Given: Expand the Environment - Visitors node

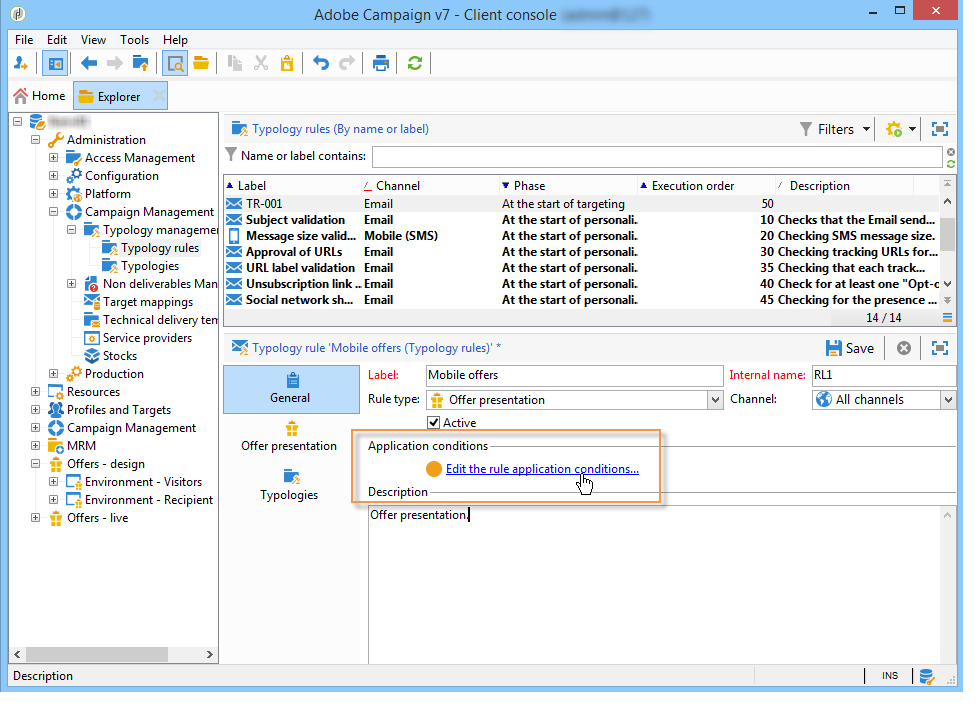Looking at the screenshot, I should [x=54, y=482].
